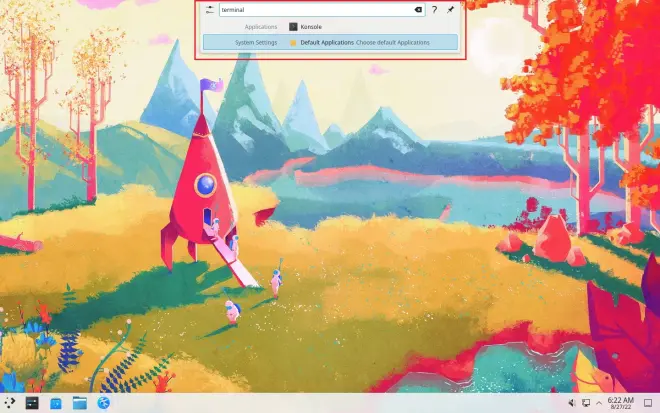
Task: Open System Settings from the taskbar
Action: tap(32, 403)
